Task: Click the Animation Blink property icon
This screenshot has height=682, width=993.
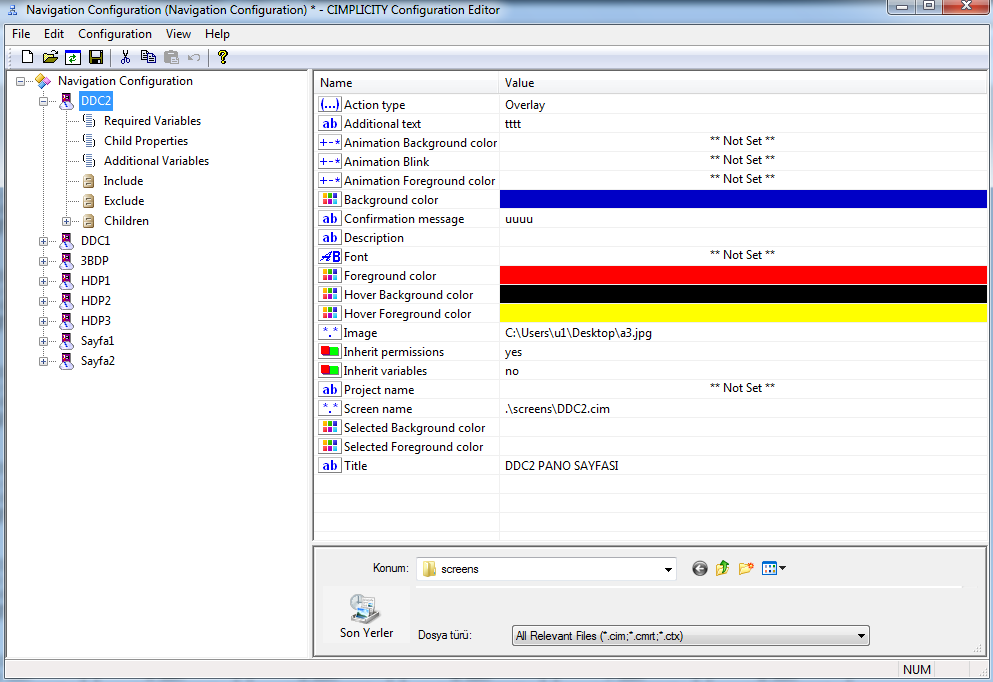Action: coord(330,161)
